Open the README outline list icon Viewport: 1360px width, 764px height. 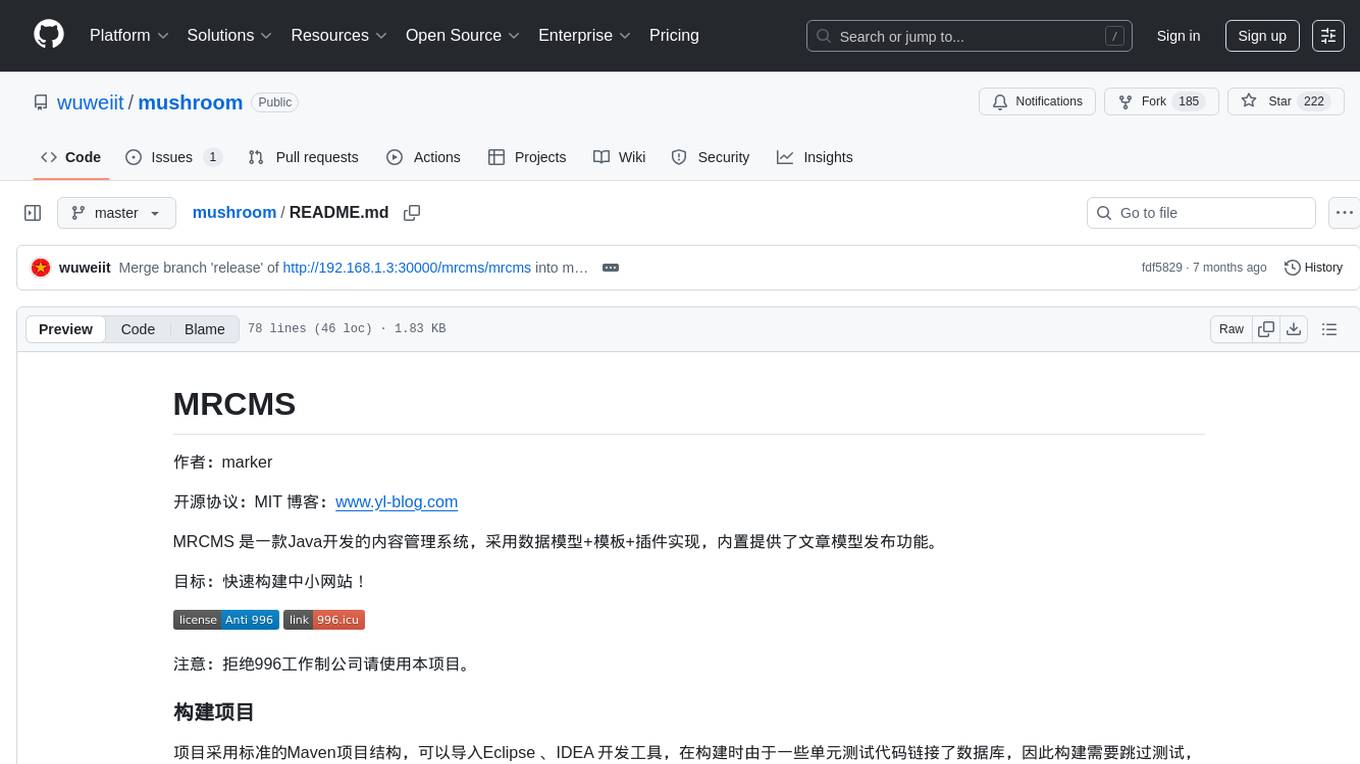[x=1329, y=329]
